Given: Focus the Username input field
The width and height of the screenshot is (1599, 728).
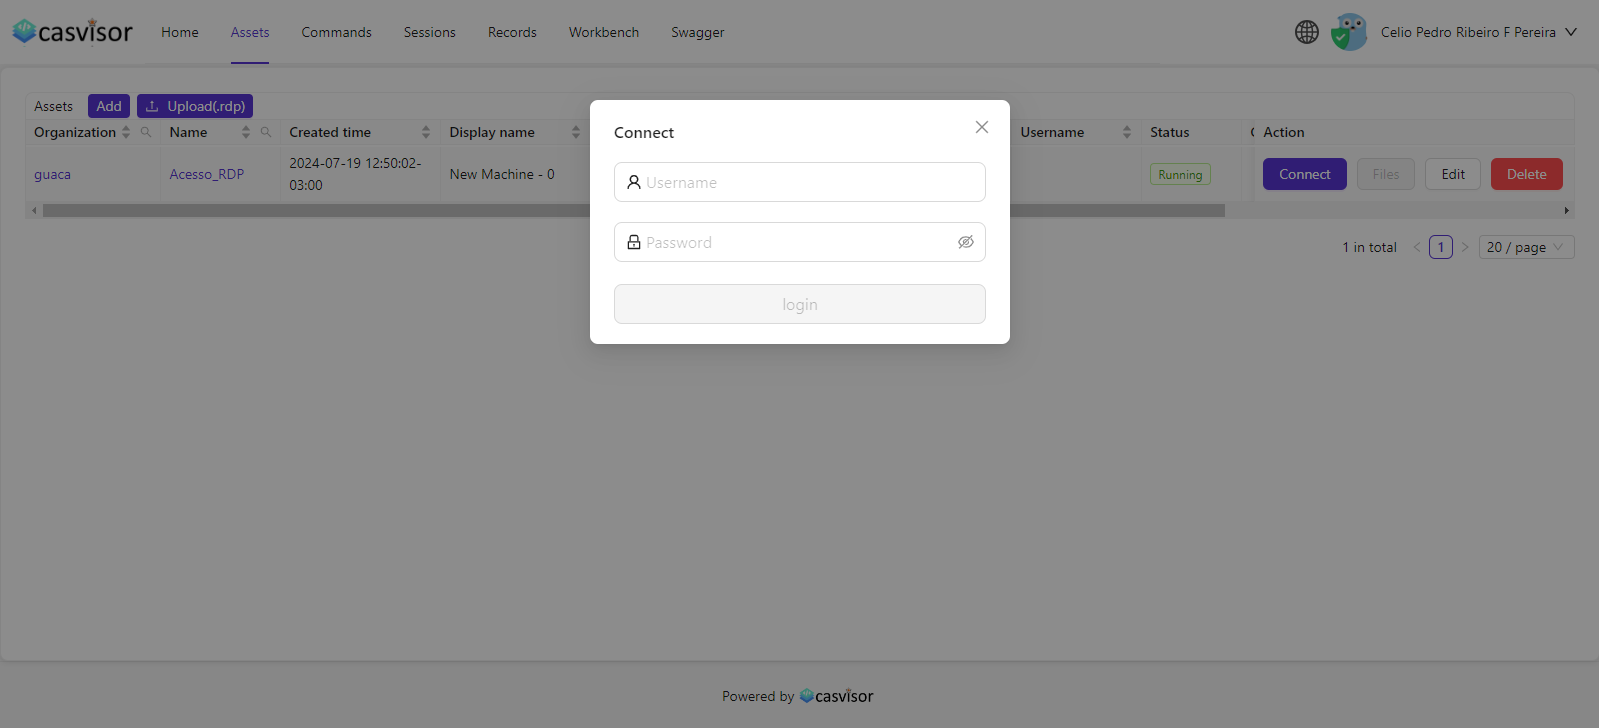Looking at the screenshot, I should click(800, 182).
